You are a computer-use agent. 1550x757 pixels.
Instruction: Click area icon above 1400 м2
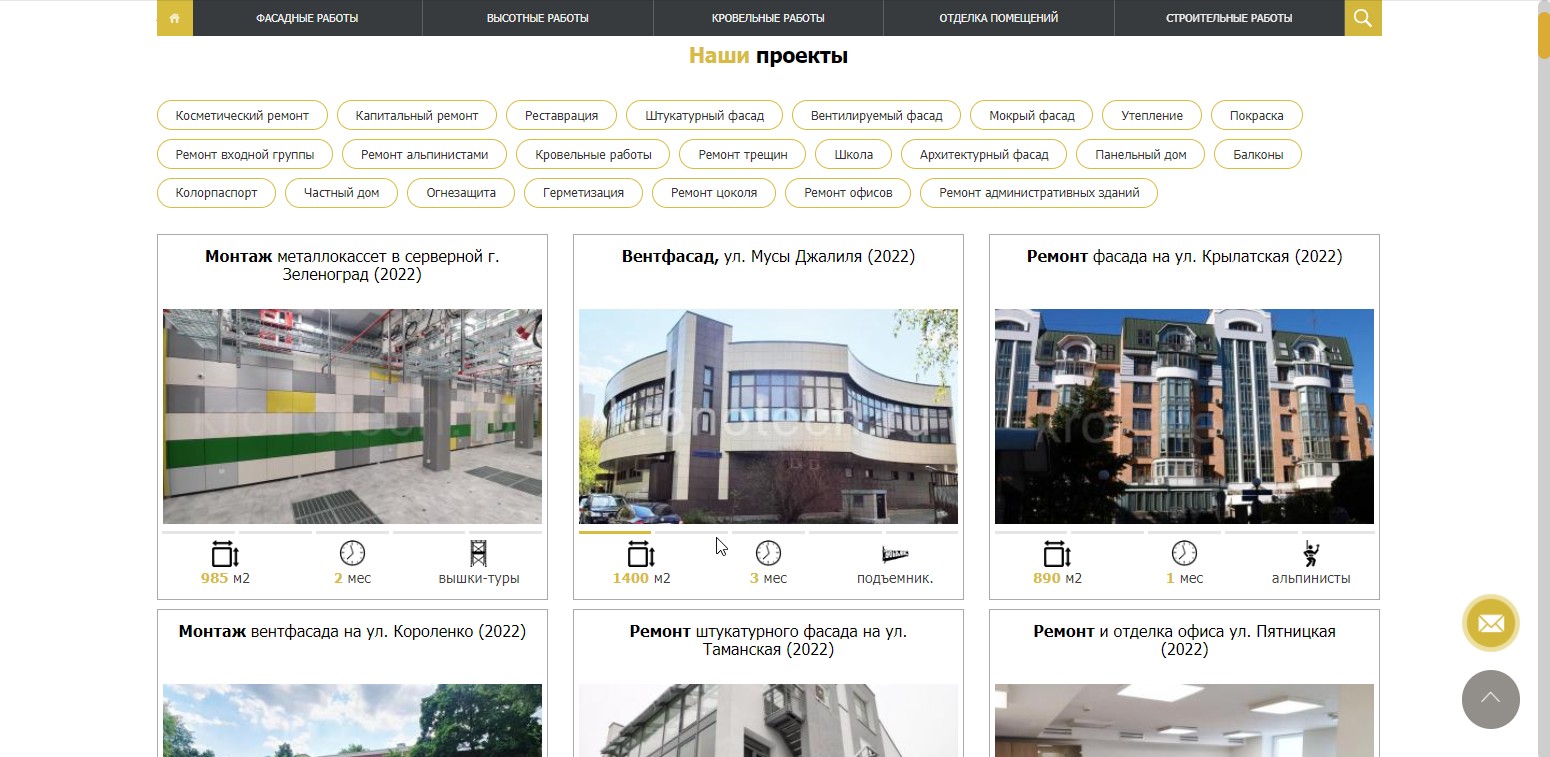(642, 554)
